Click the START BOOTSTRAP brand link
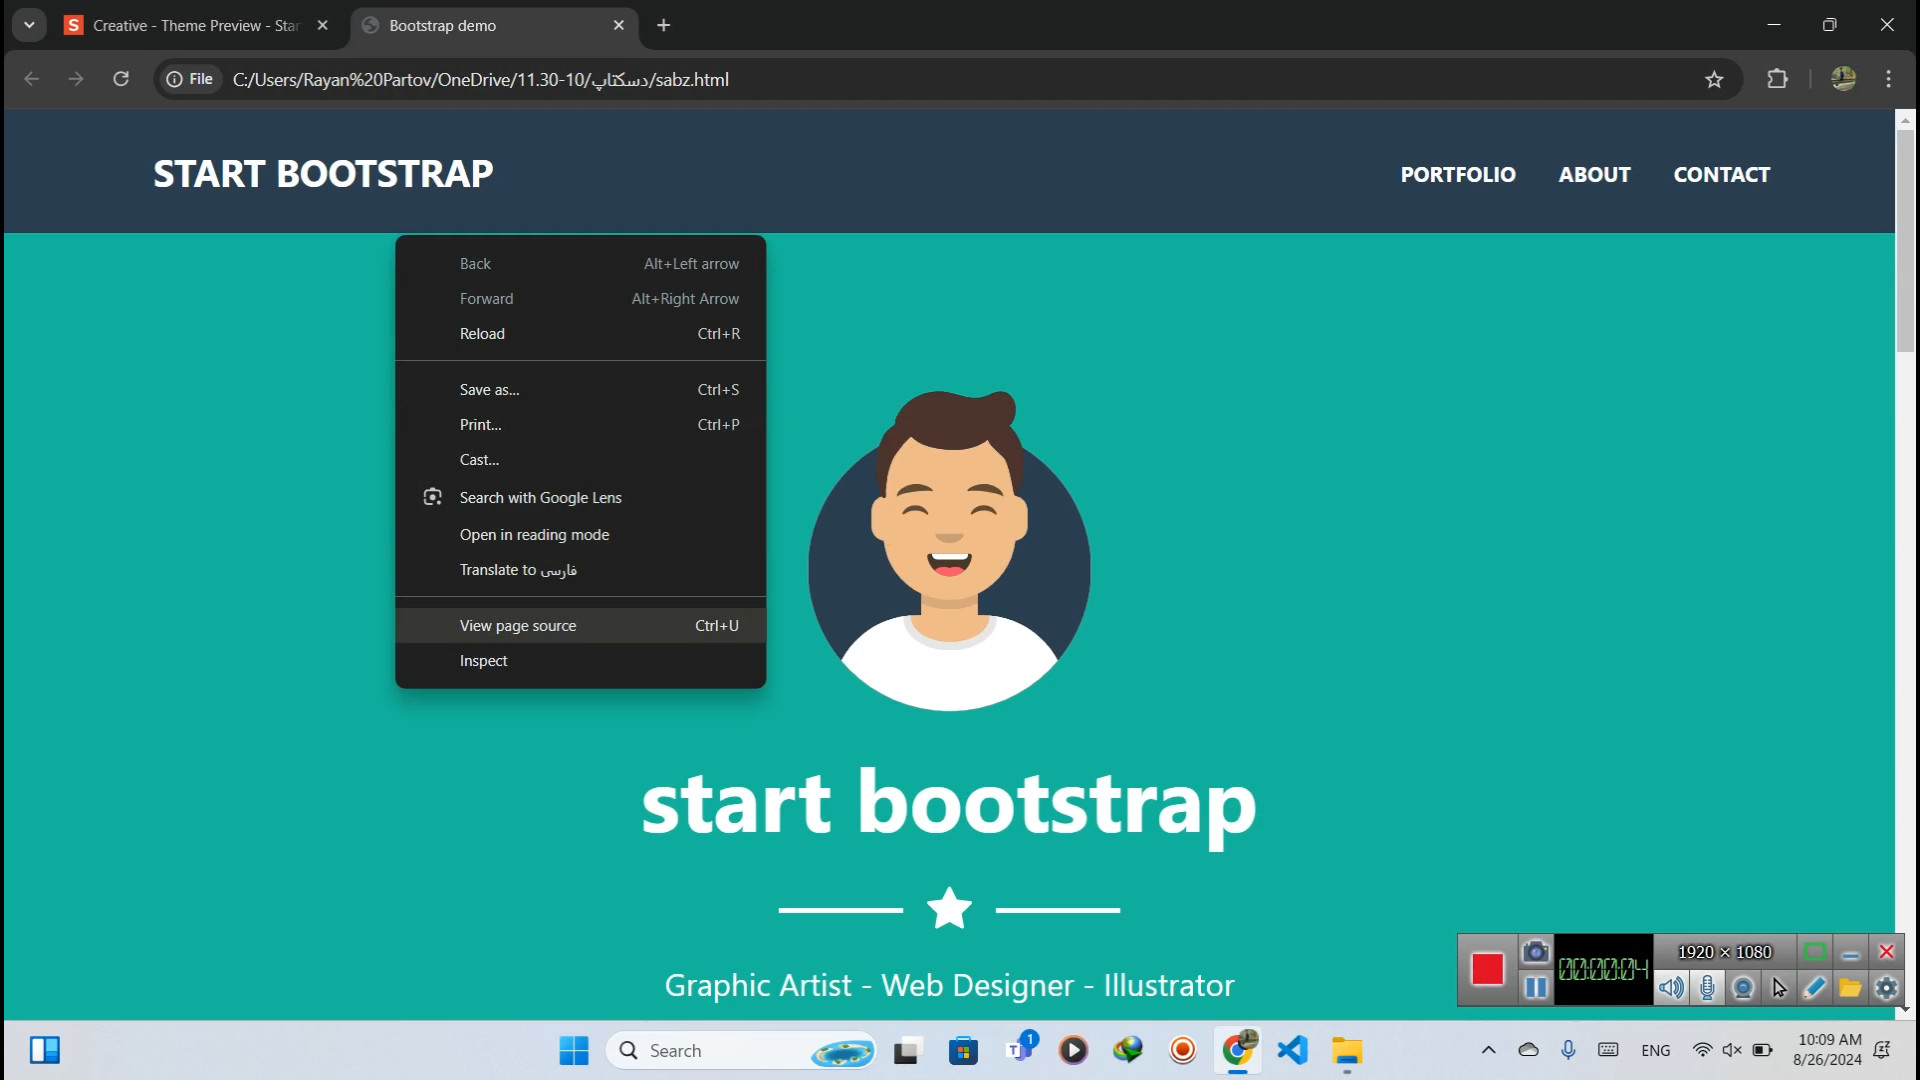Image resolution: width=1920 pixels, height=1080 pixels. (323, 174)
